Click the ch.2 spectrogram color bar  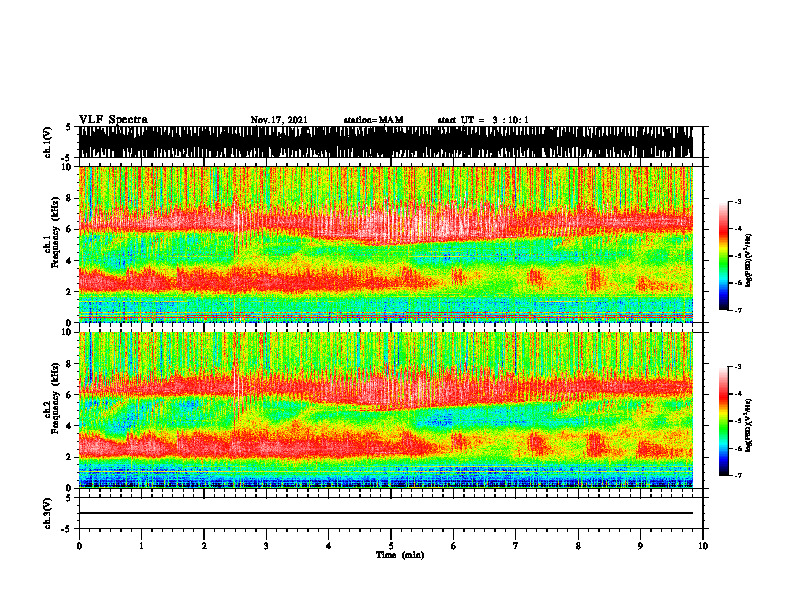coord(723,421)
